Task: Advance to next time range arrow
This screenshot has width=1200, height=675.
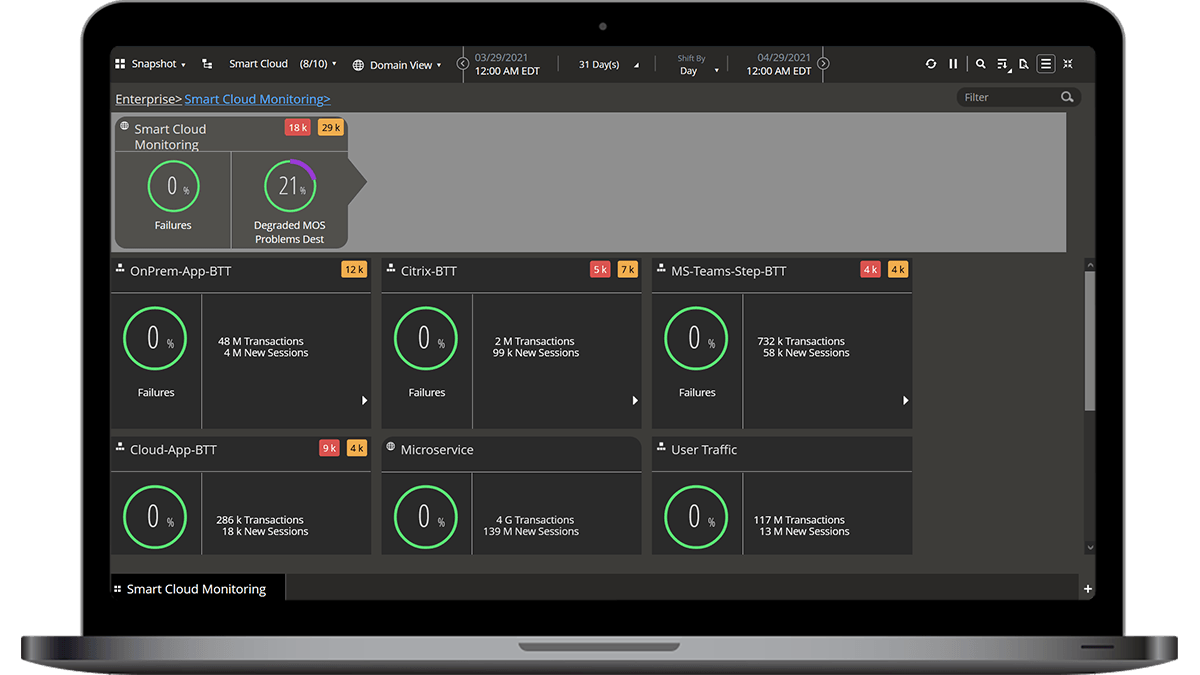Action: [x=823, y=64]
